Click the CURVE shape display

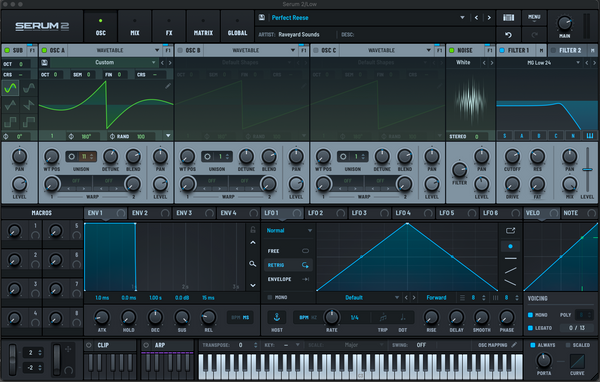pyautogui.click(x=577, y=361)
